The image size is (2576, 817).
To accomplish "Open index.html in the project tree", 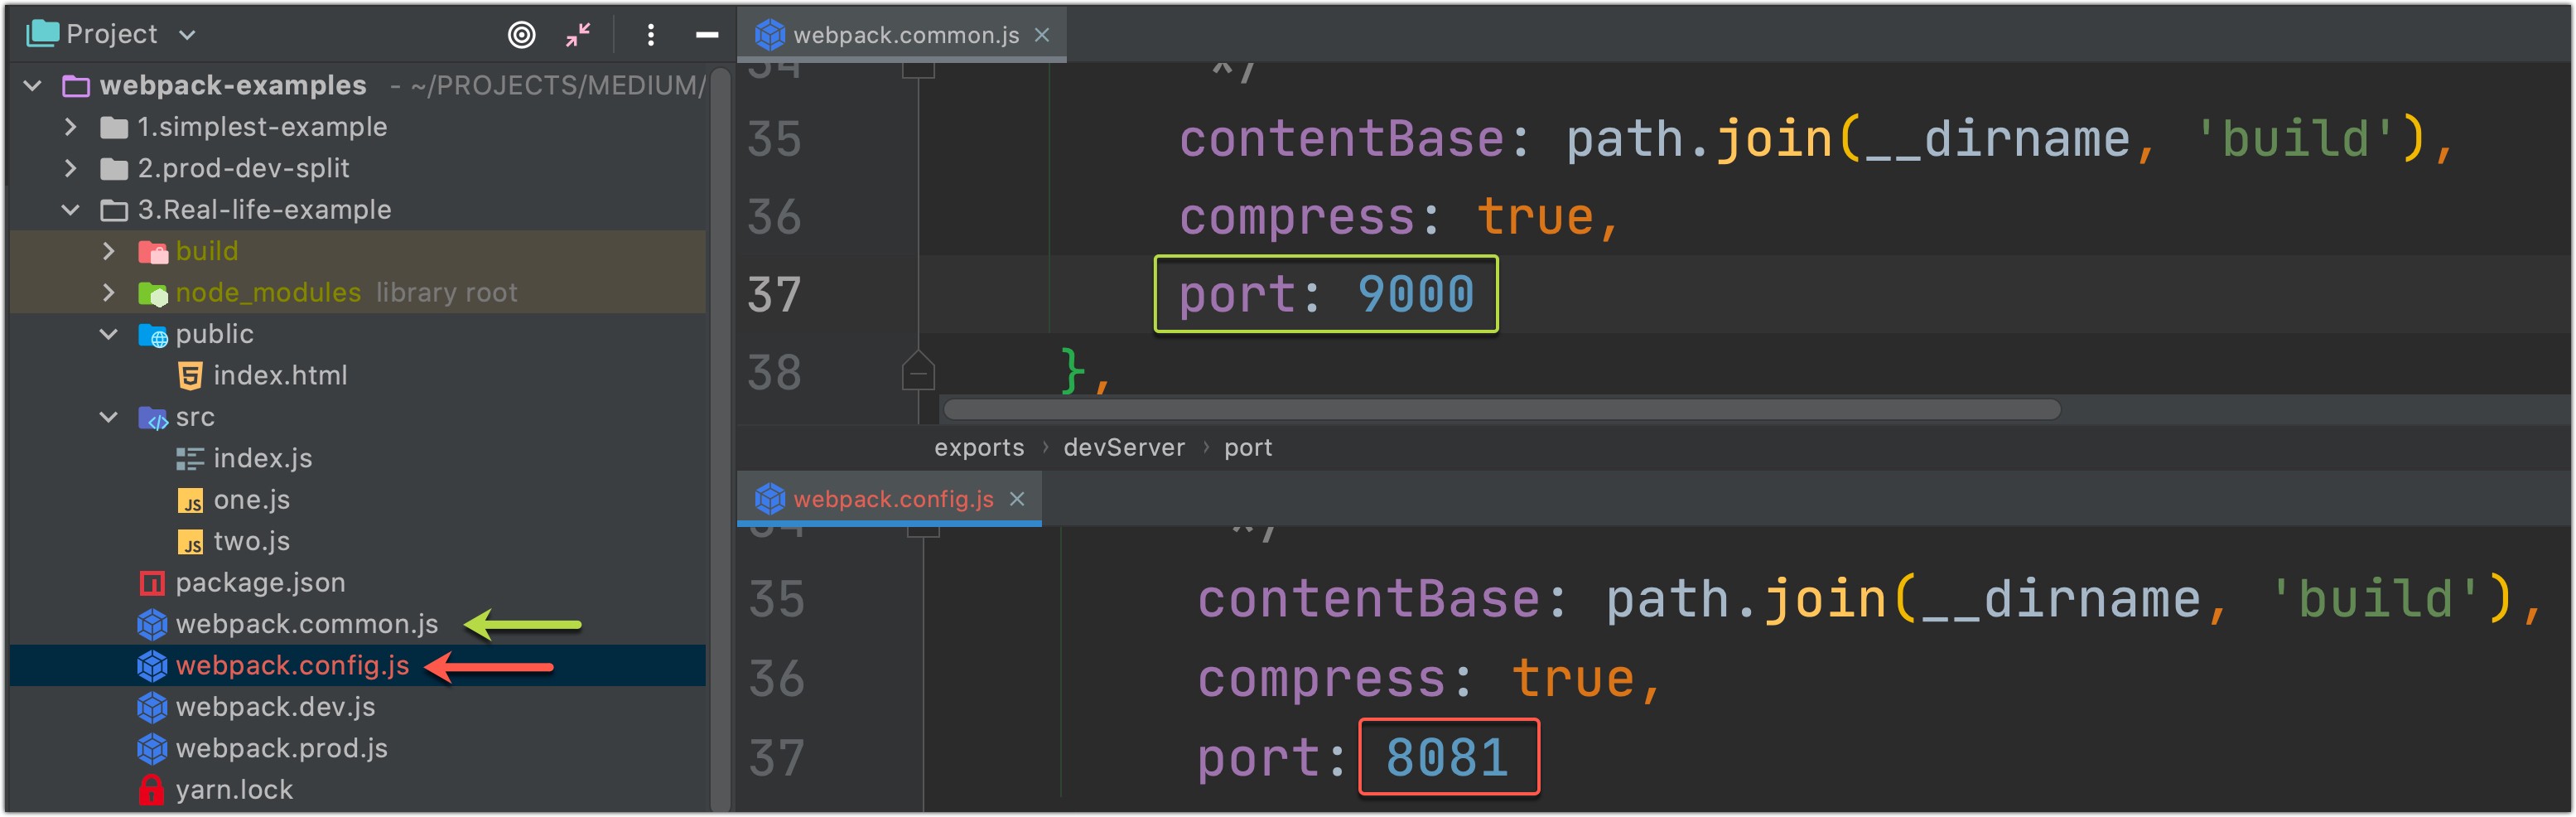I will pyautogui.click(x=280, y=376).
